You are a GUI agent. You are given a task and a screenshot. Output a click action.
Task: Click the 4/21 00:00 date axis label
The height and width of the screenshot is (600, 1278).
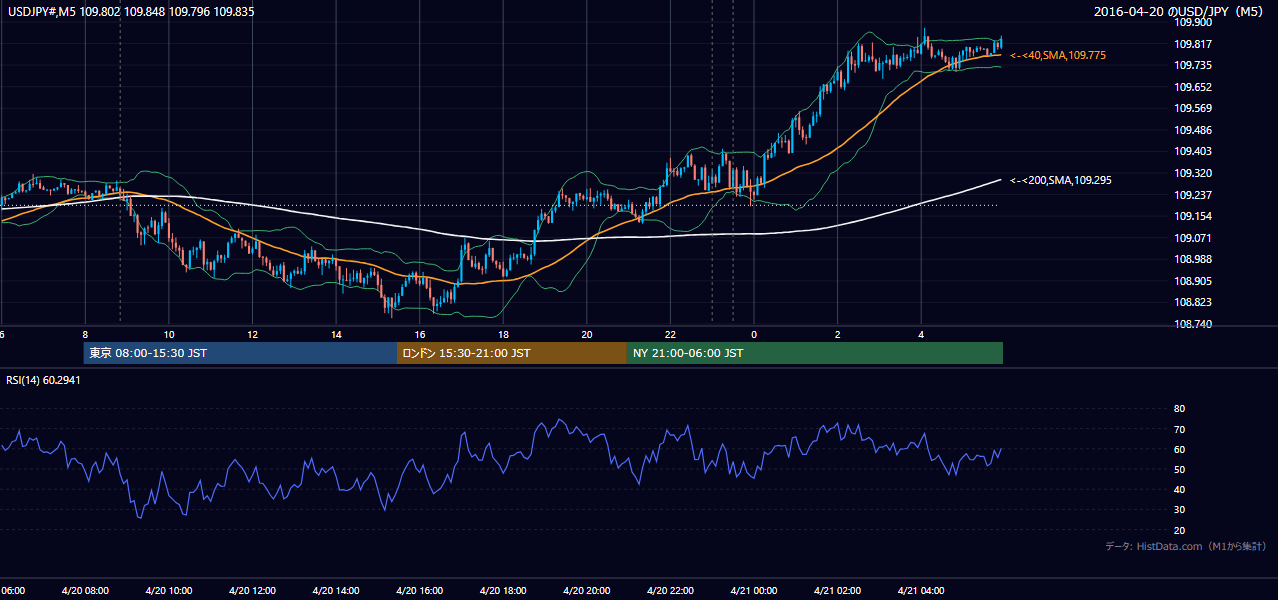click(x=753, y=590)
